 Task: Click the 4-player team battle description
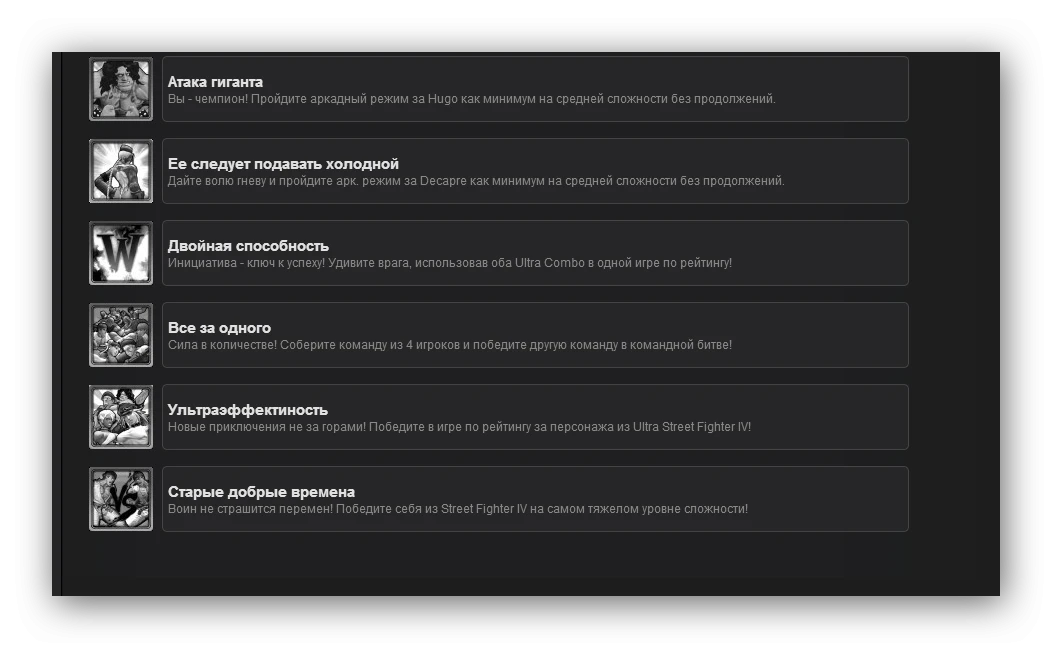pyautogui.click(x=450, y=345)
